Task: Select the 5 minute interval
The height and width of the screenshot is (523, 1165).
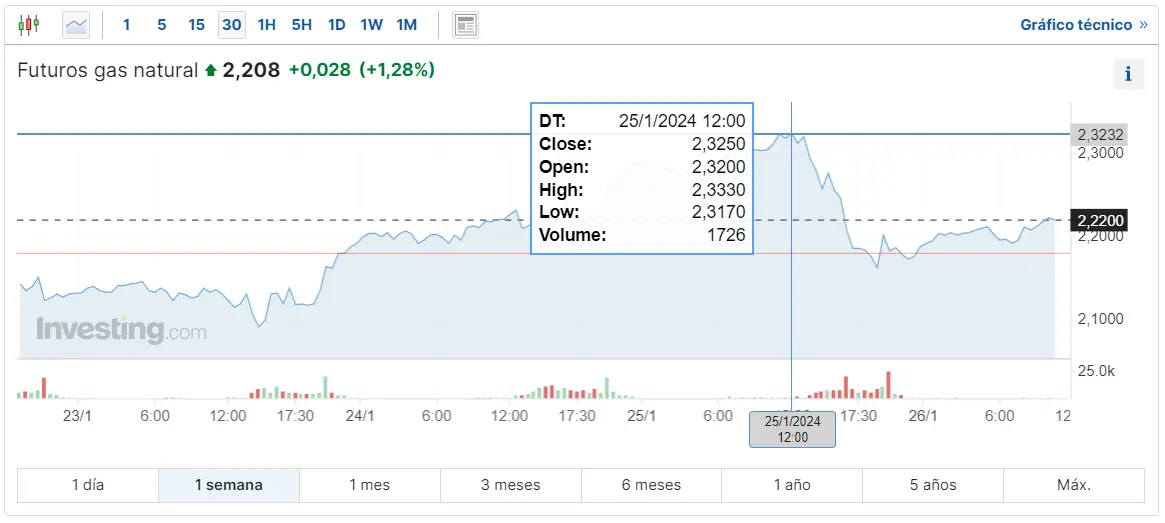Action: [x=162, y=25]
